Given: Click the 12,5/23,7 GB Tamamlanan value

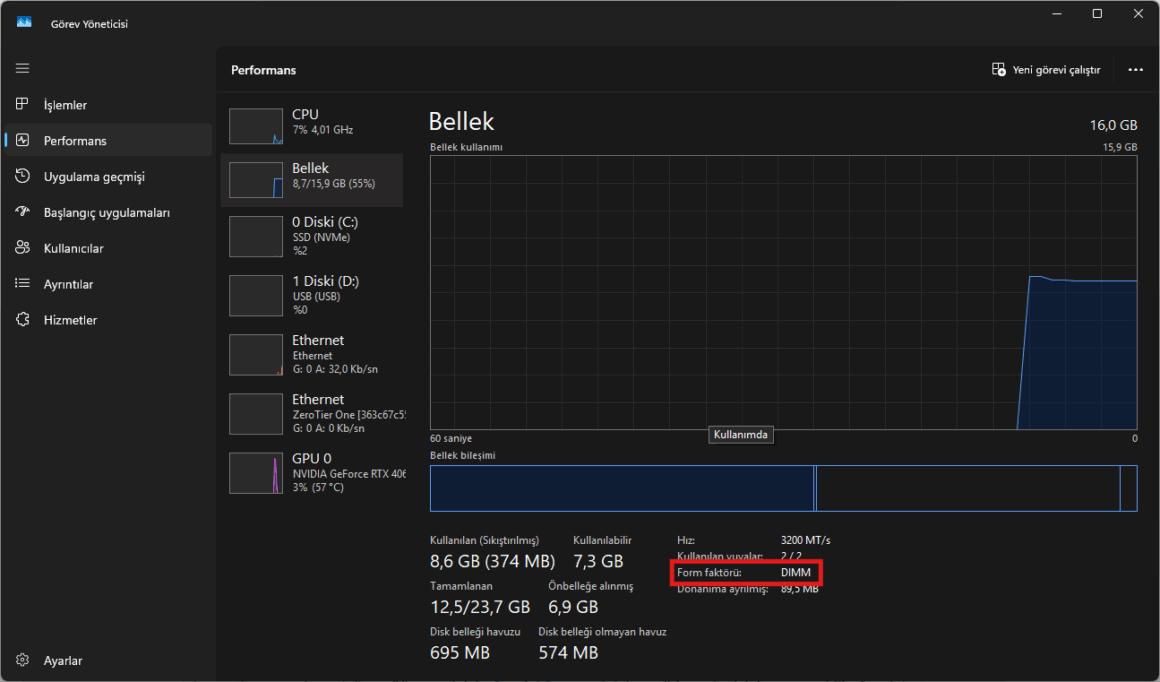Looking at the screenshot, I should (479, 607).
